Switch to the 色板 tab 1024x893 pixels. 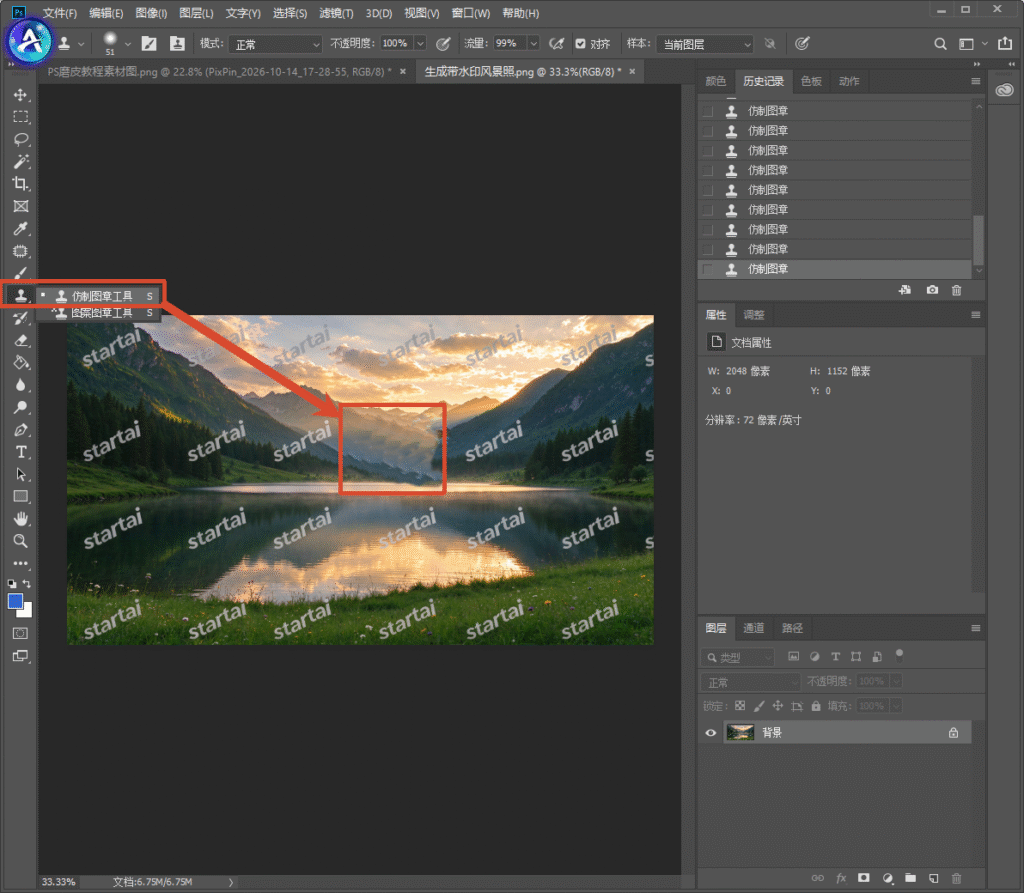811,81
